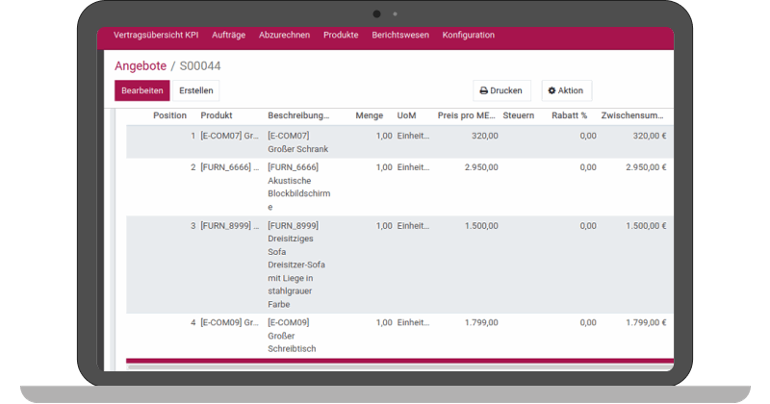The image size is (770, 404).
Task: Click the Preis pro ME column header
Action: tap(467, 115)
